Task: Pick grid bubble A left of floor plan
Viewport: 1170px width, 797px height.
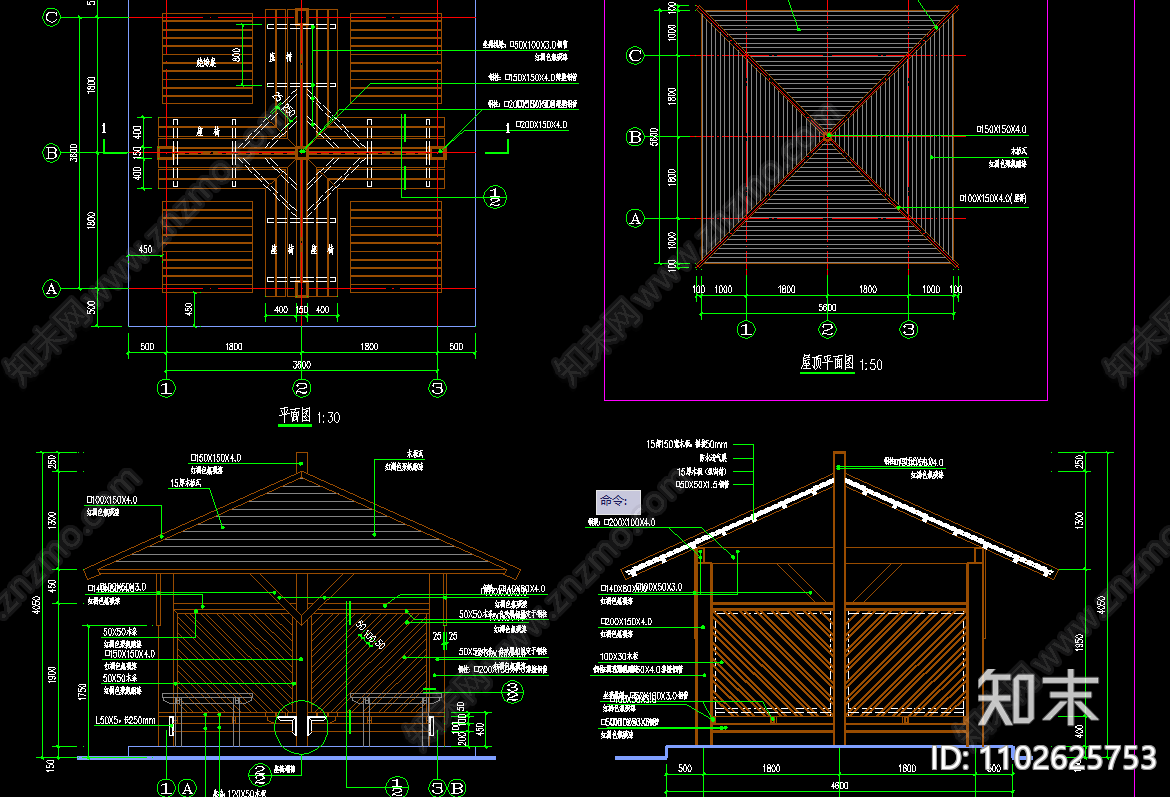Action: click(52, 289)
